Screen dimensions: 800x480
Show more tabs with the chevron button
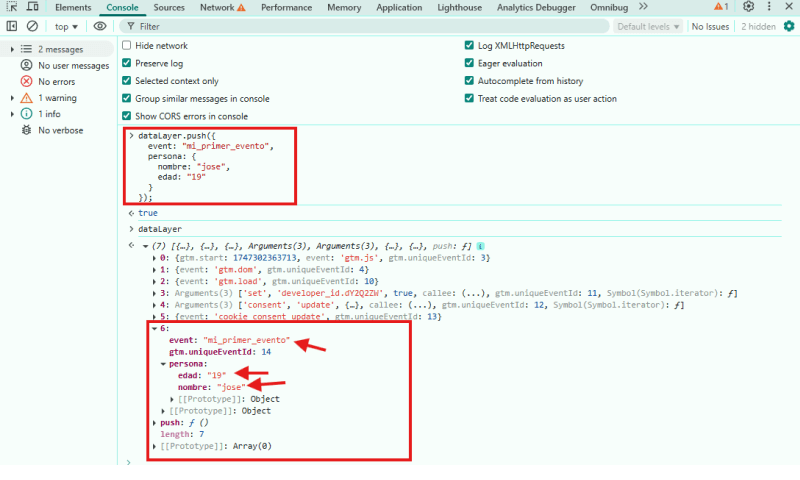(x=643, y=7)
